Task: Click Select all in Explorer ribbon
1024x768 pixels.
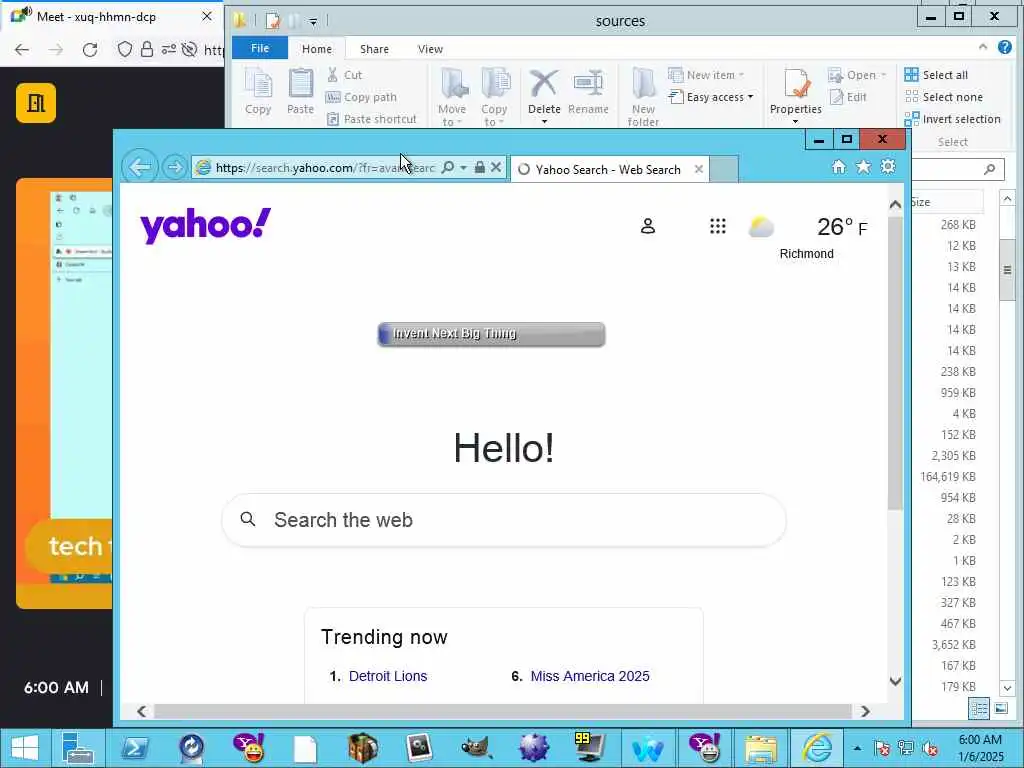Action: (x=936, y=75)
